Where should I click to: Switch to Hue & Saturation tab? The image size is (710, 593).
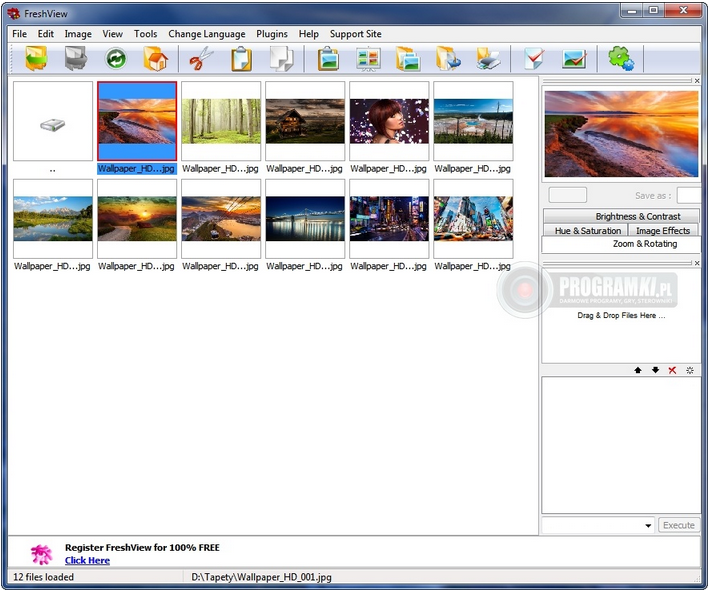[585, 230]
